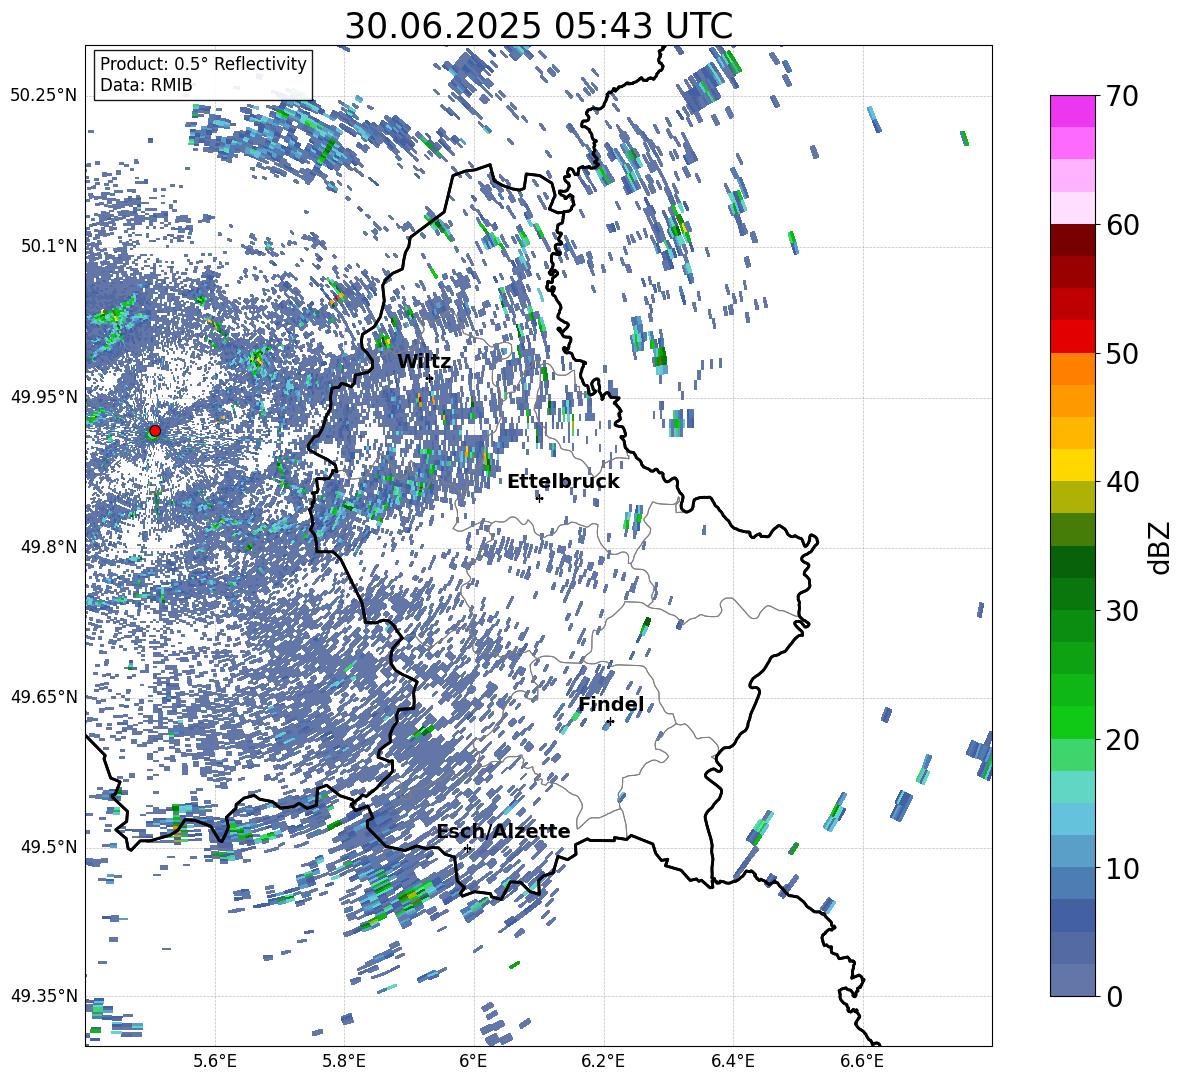This screenshot has width=1184, height=1081.
Task: Click the 50.1°N latitude label
Action: 48,246
